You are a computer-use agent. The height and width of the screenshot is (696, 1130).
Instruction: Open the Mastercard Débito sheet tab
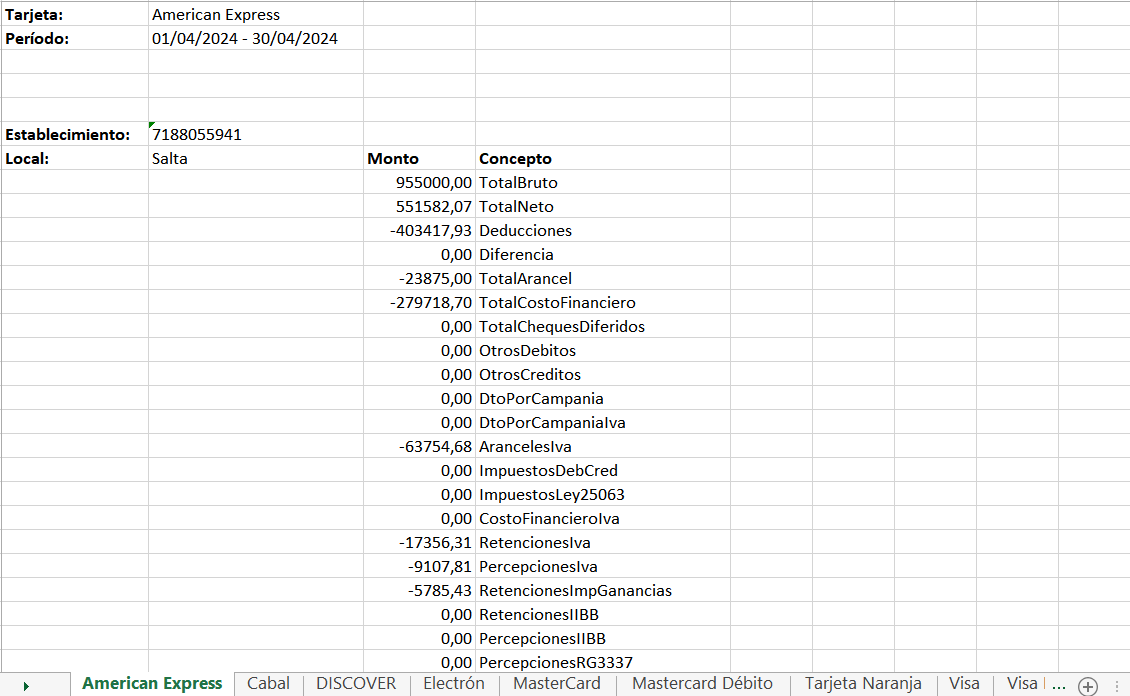pos(702,684)
